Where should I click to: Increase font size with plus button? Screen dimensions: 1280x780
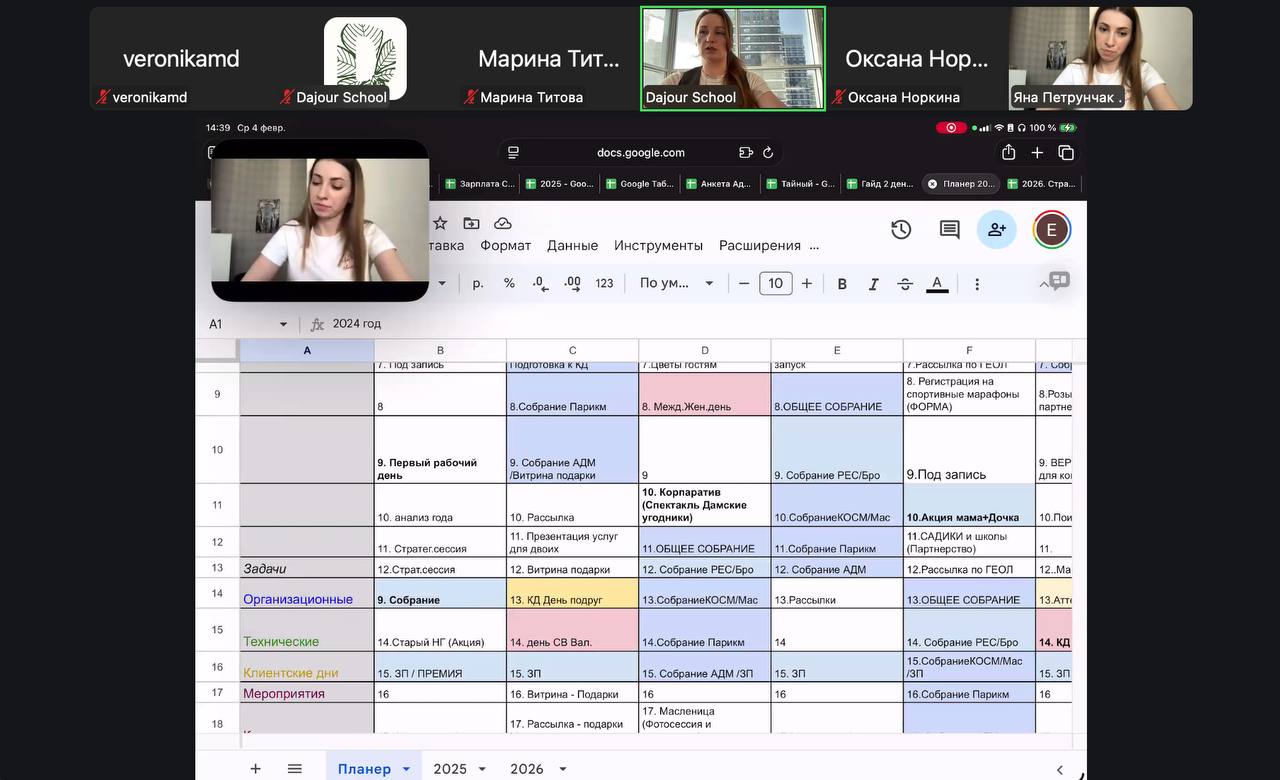point(807,284)
